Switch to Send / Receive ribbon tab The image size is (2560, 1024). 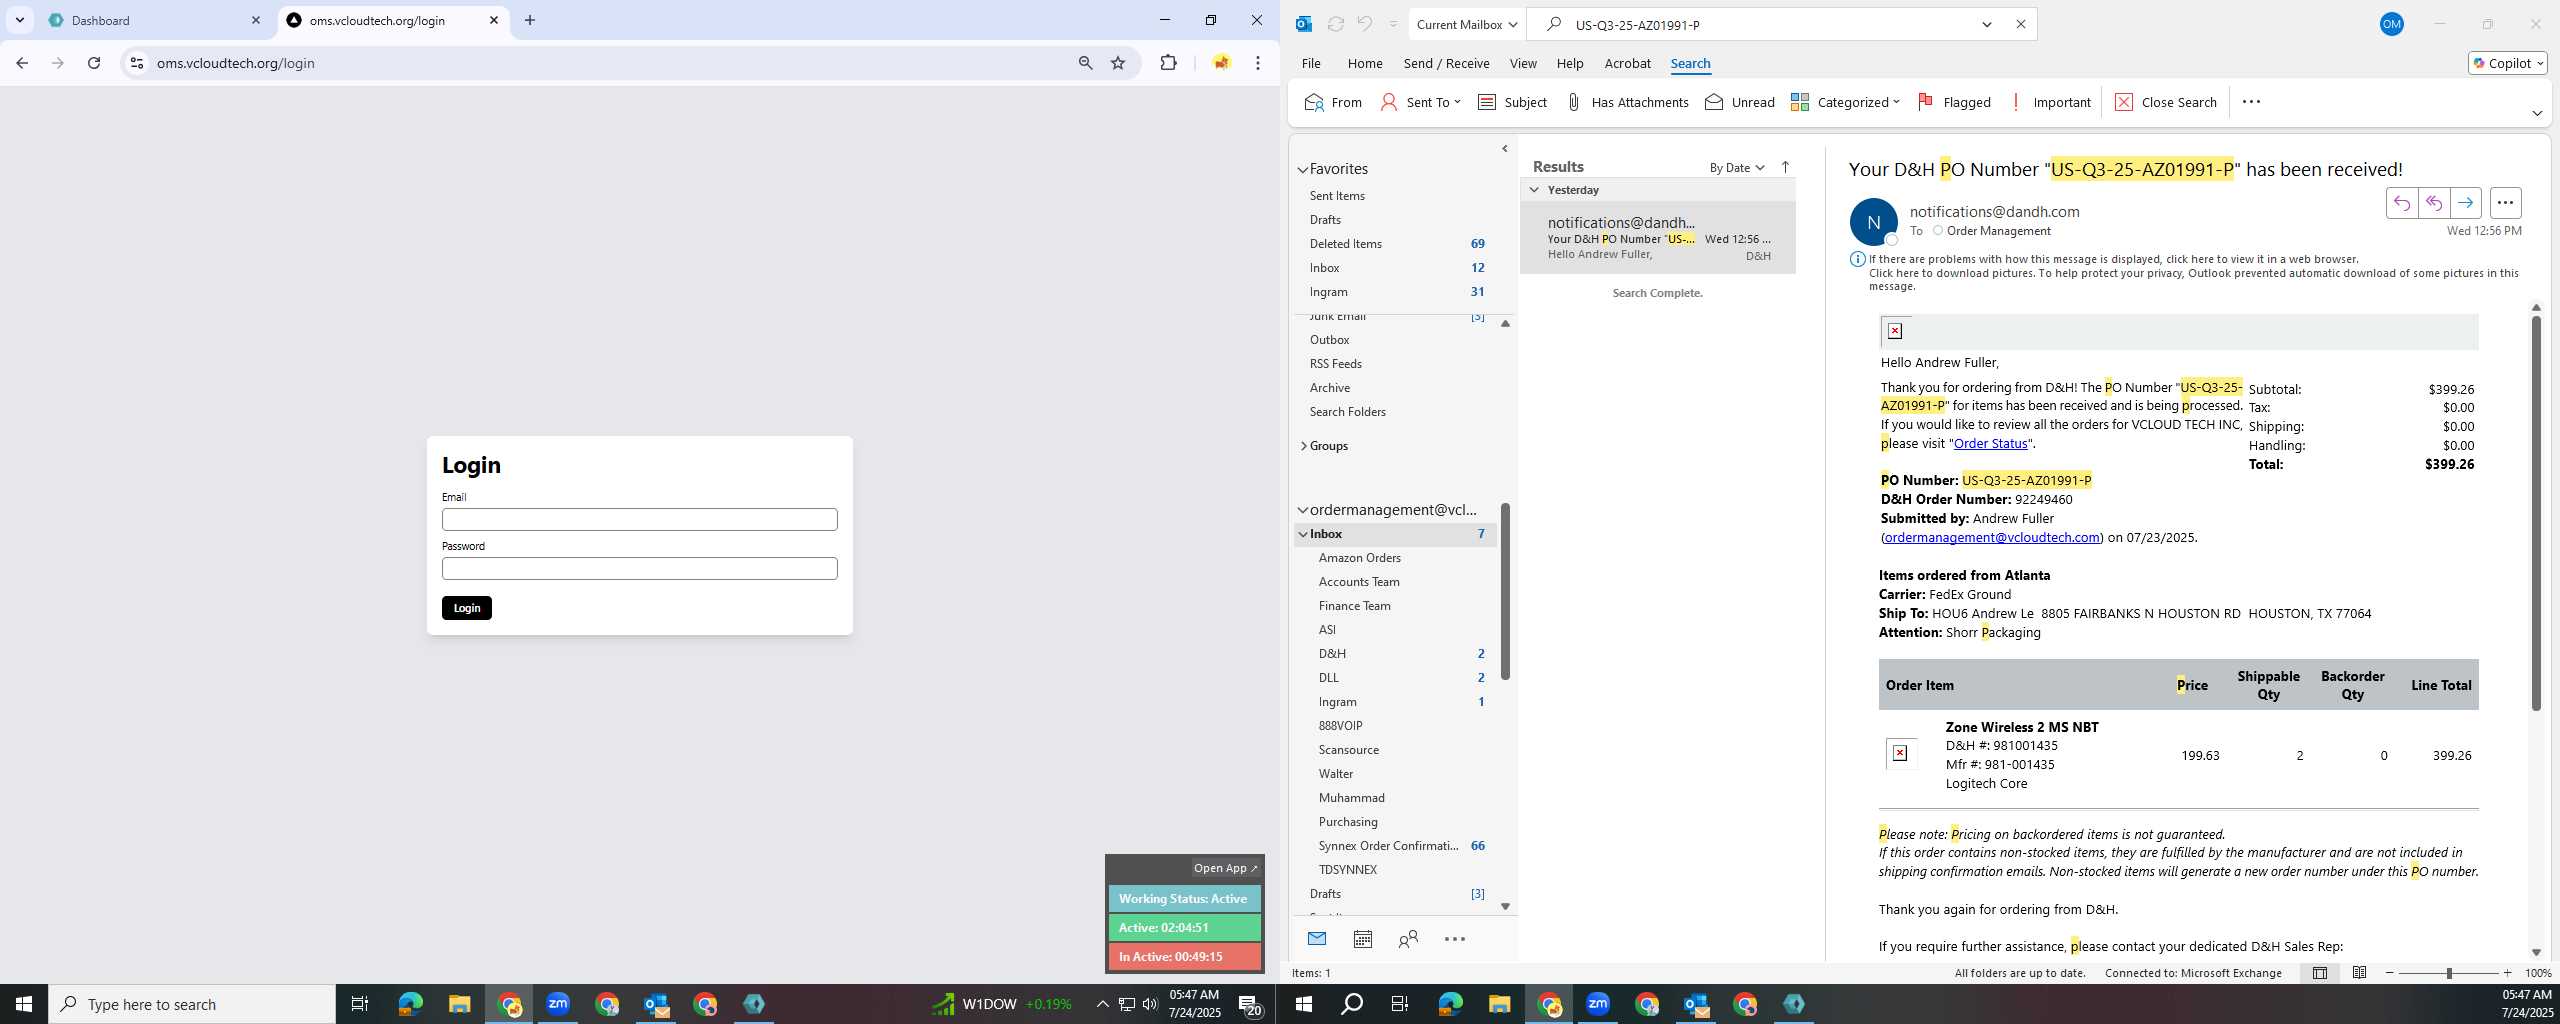click(x=1446, y=63)
